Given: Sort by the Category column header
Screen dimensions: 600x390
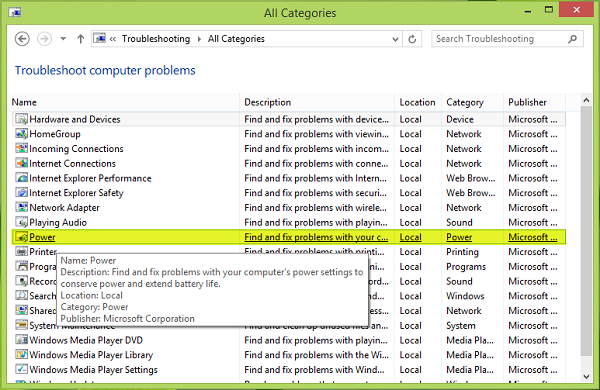Looking at the screenshot, I should point(465,102).
